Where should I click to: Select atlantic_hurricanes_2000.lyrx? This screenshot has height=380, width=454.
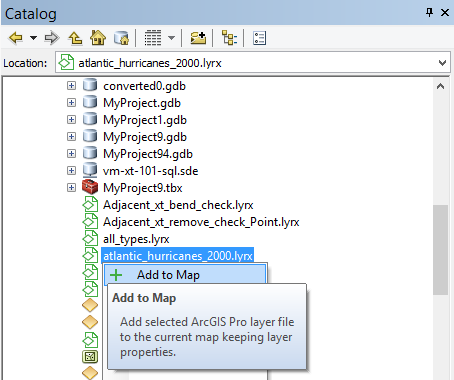[x=178, y=256]
